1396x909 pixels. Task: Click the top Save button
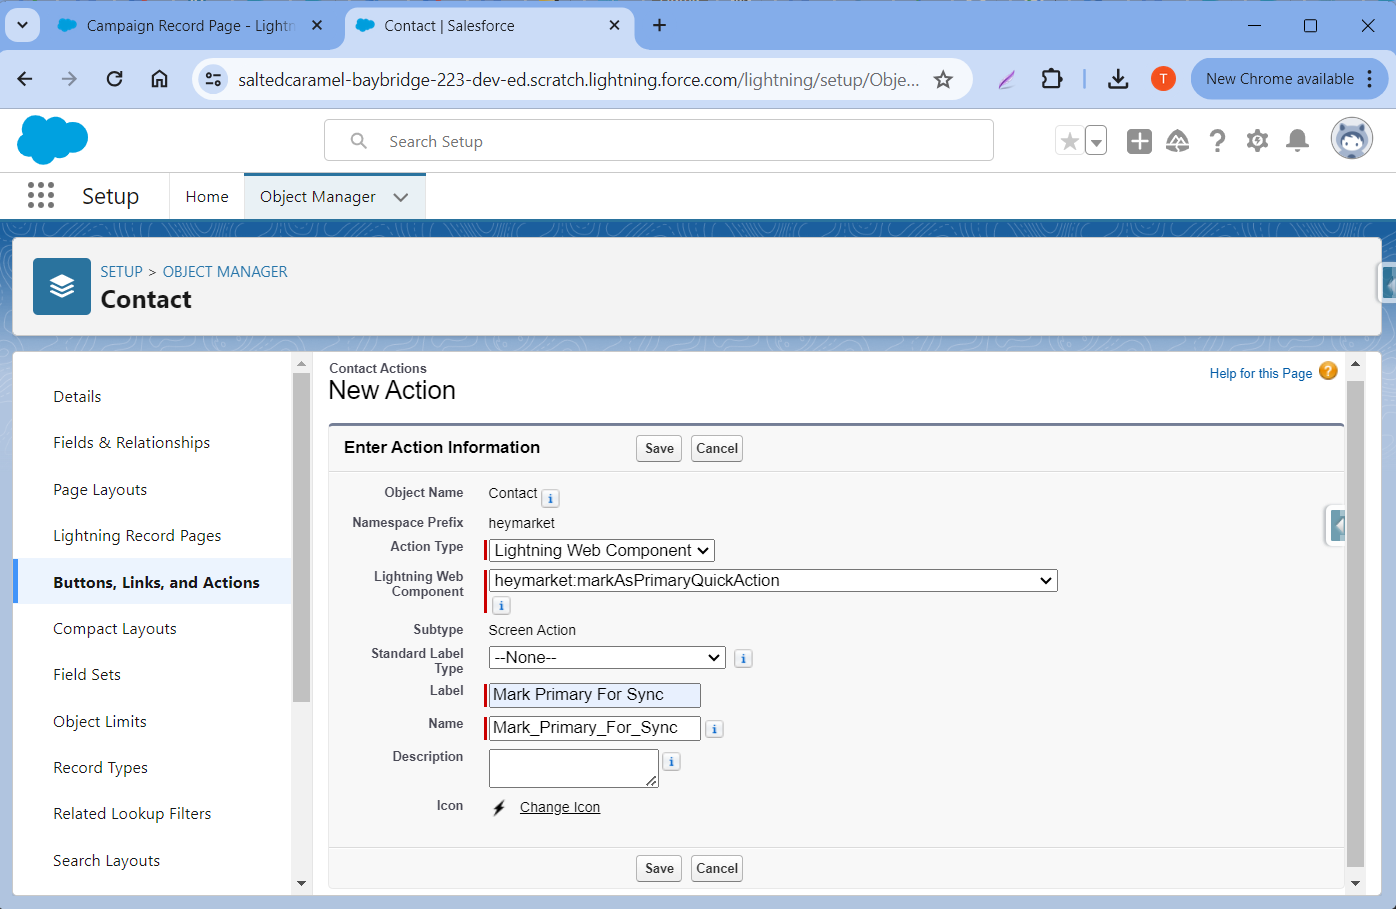click(659, 448)
